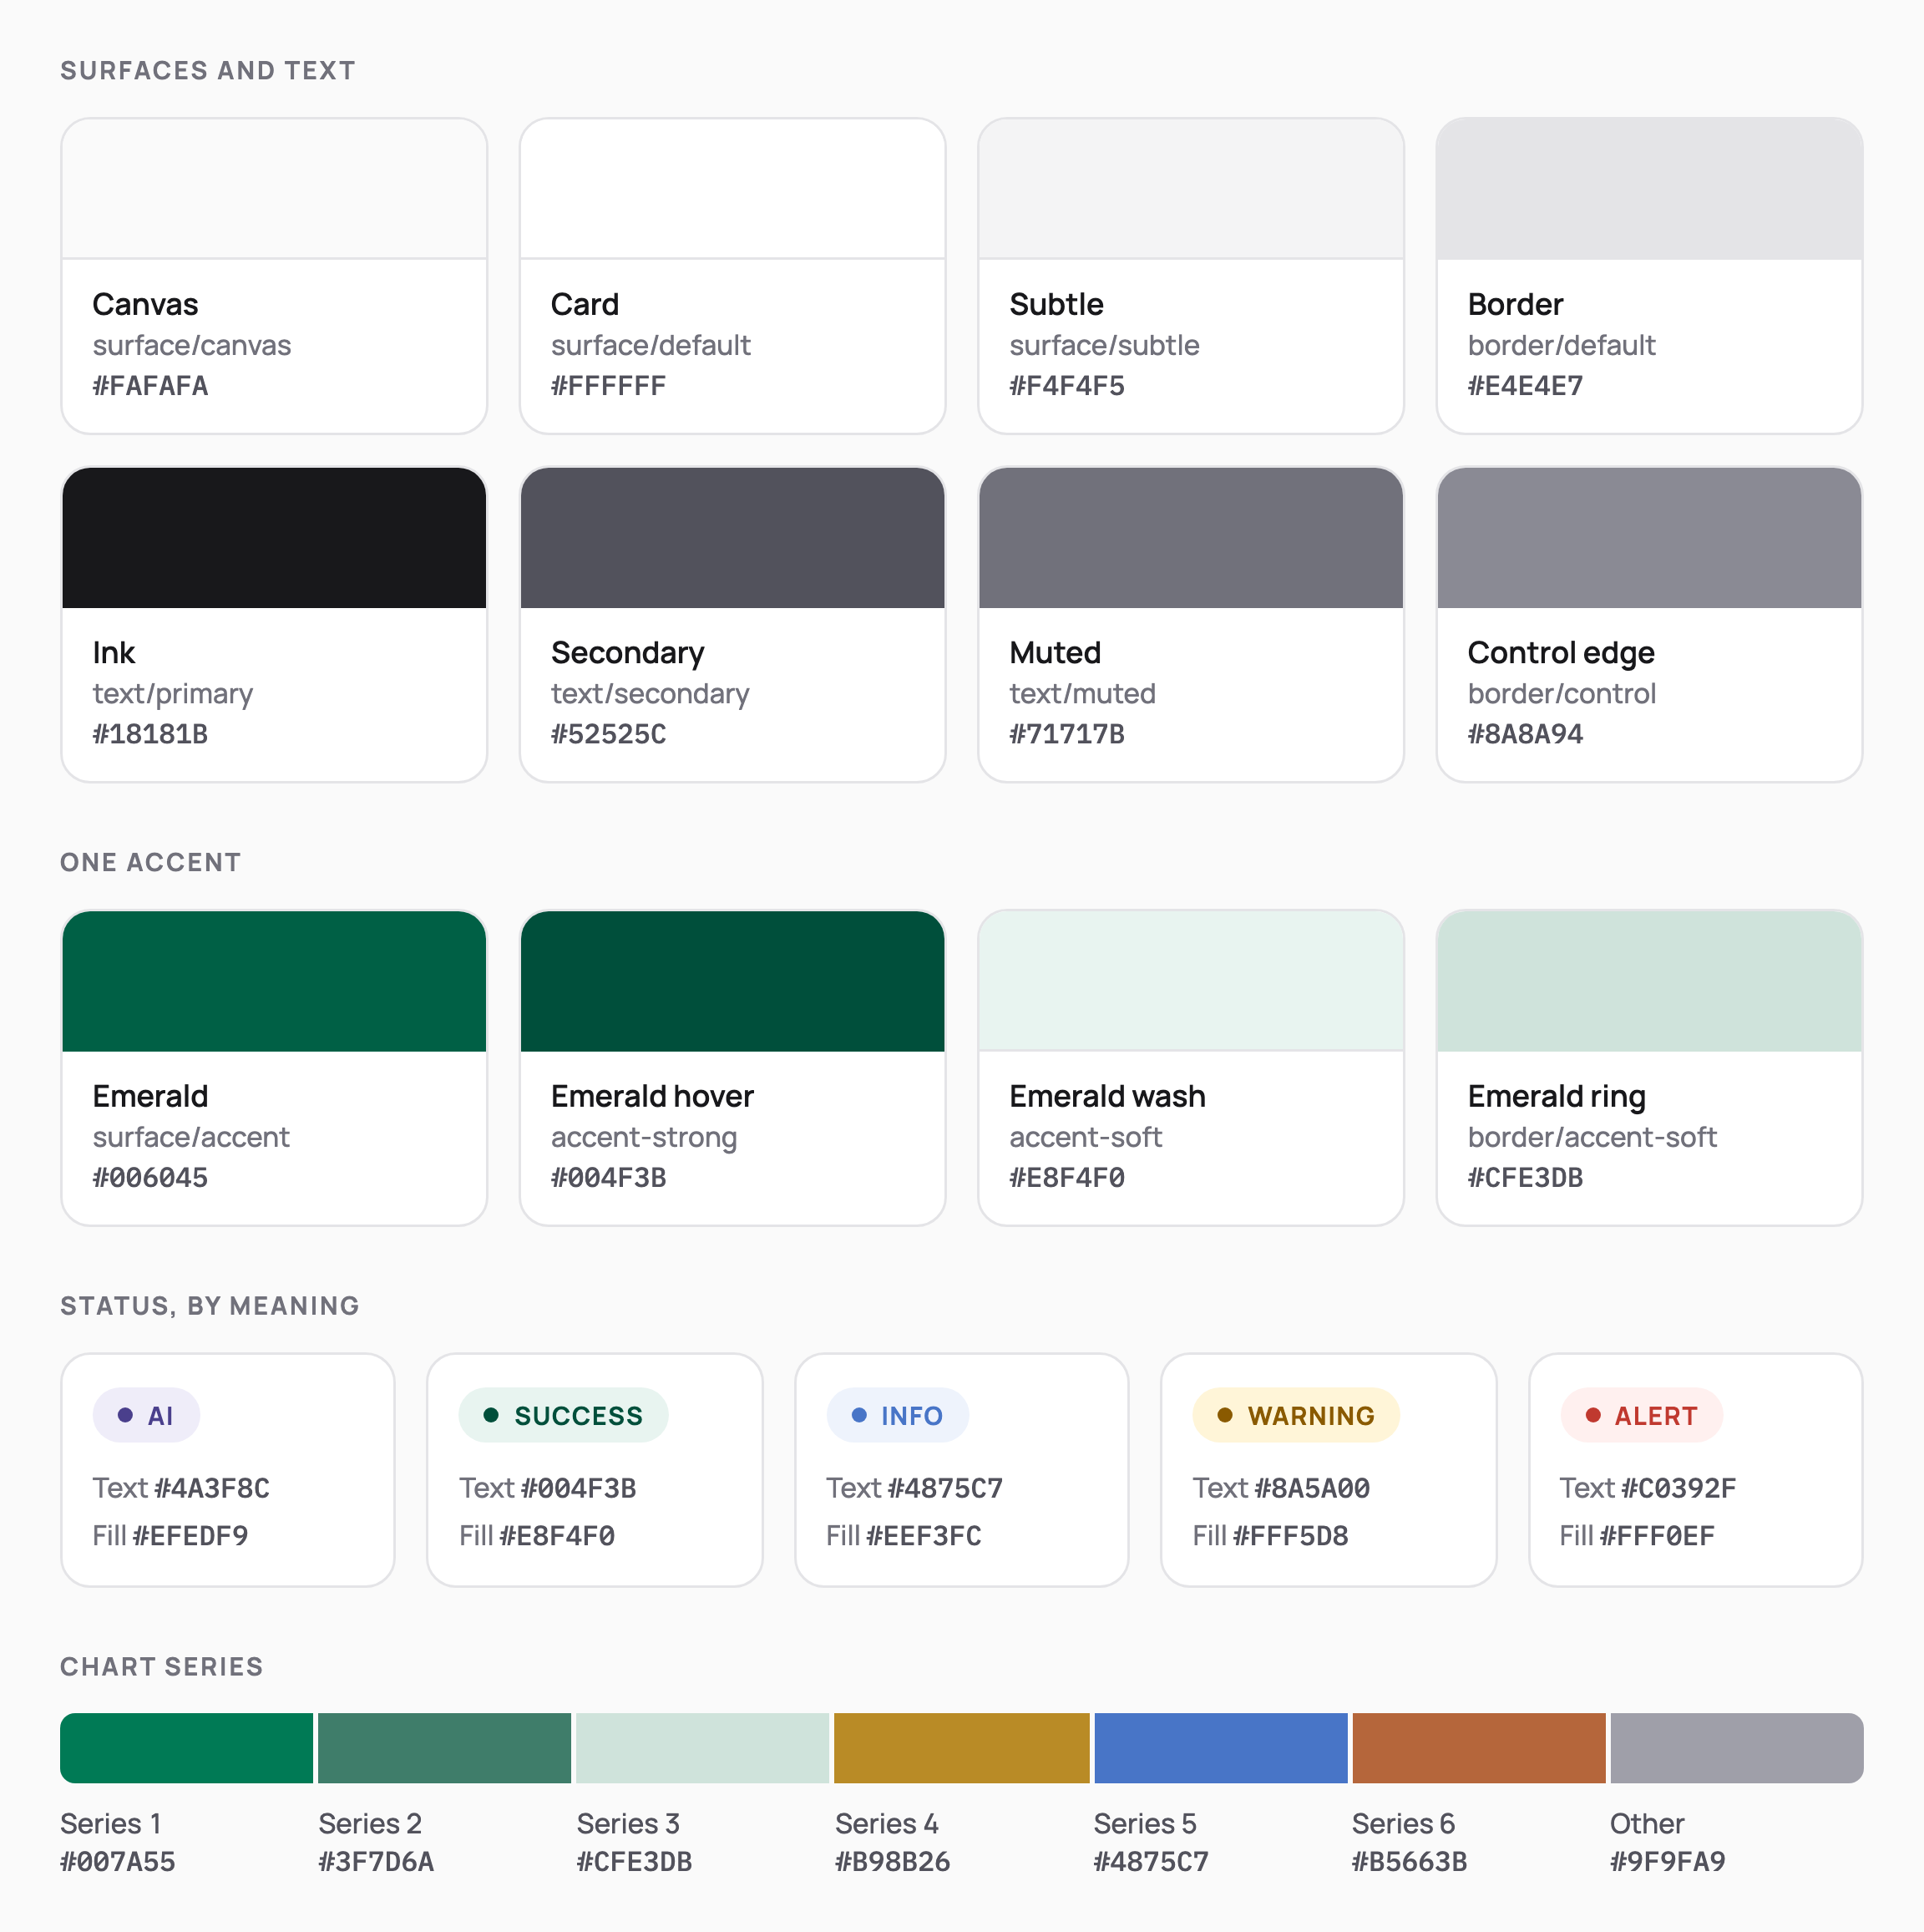Click the ONE ACCENT heading
1924x1932 pixels.
pyautogui.click(x=151, y=863)
